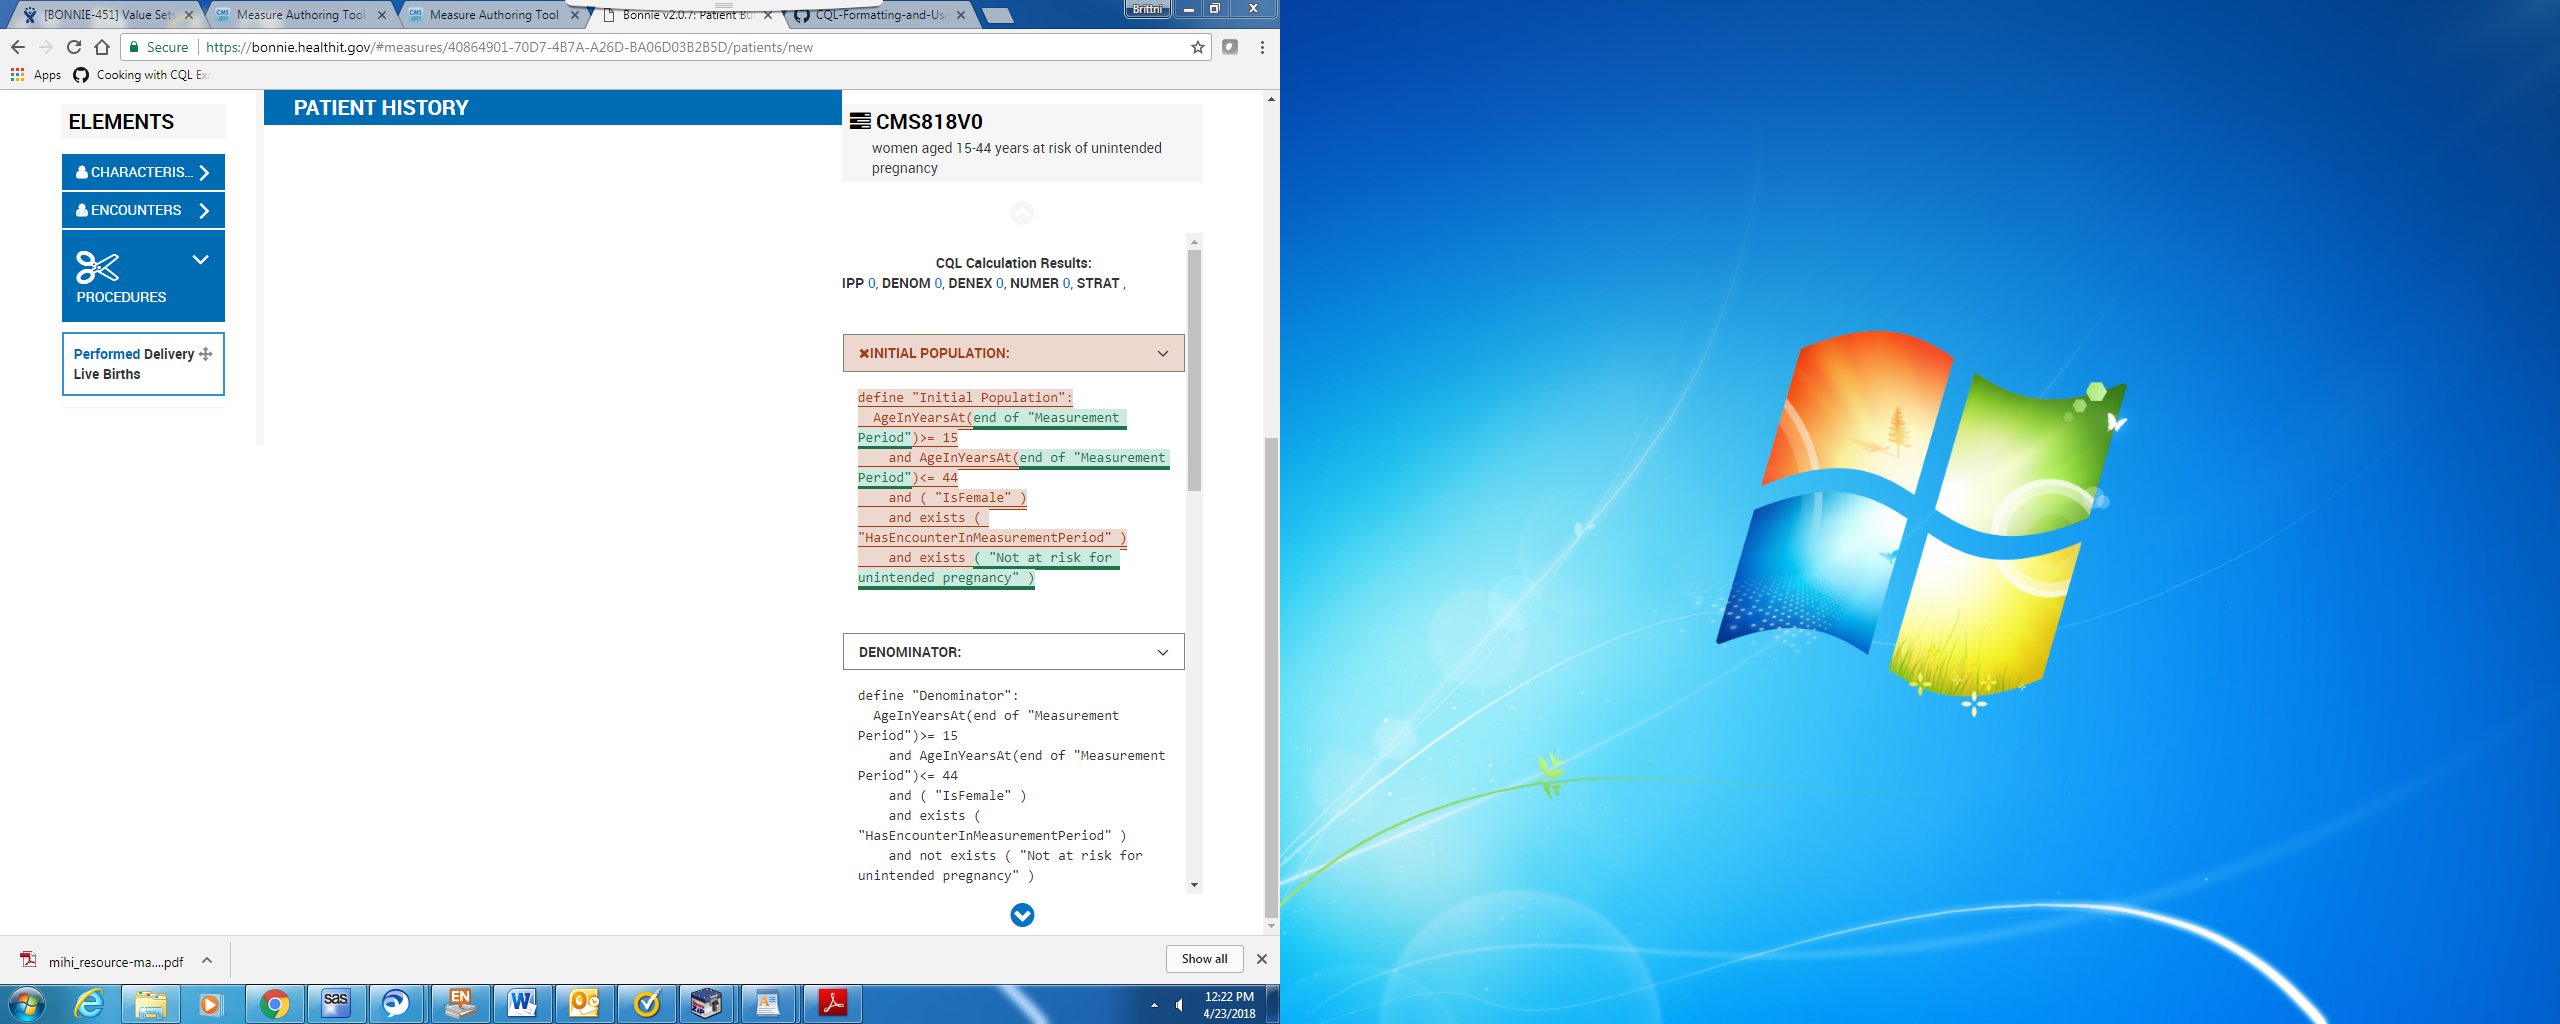Click the extension icon beside the address bar
The height and width of the screenshot is (1024, 2560).
coord(1230,47)
